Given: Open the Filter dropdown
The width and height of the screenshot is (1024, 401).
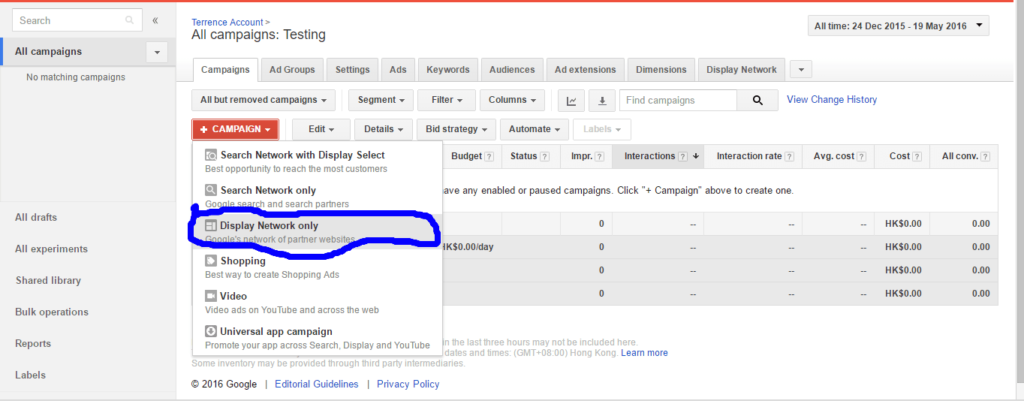Looking at the screenshot, I should 447,101.
